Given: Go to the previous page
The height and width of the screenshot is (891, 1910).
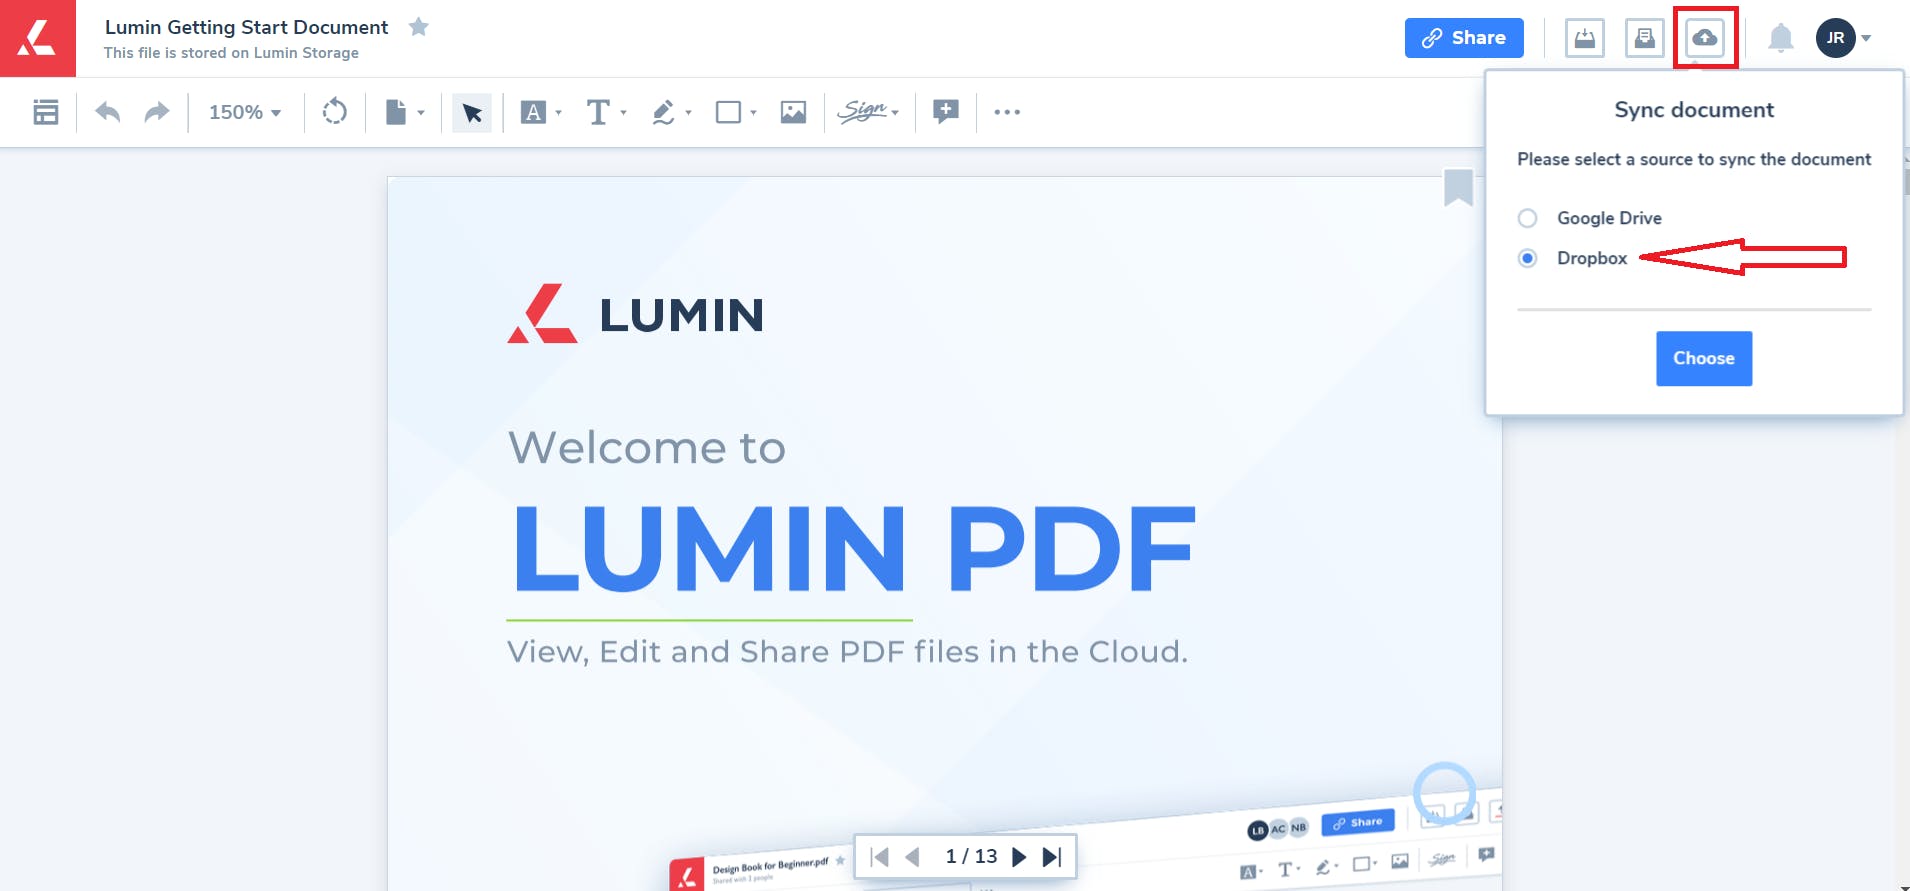Looking at the screenshot, I should pos(912,857).
